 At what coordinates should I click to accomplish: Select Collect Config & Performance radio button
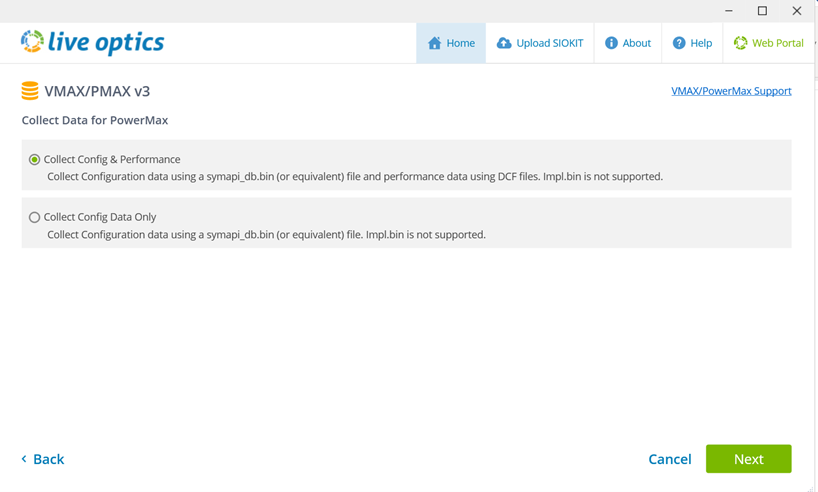pyautogui.click(x=35, y=160)
